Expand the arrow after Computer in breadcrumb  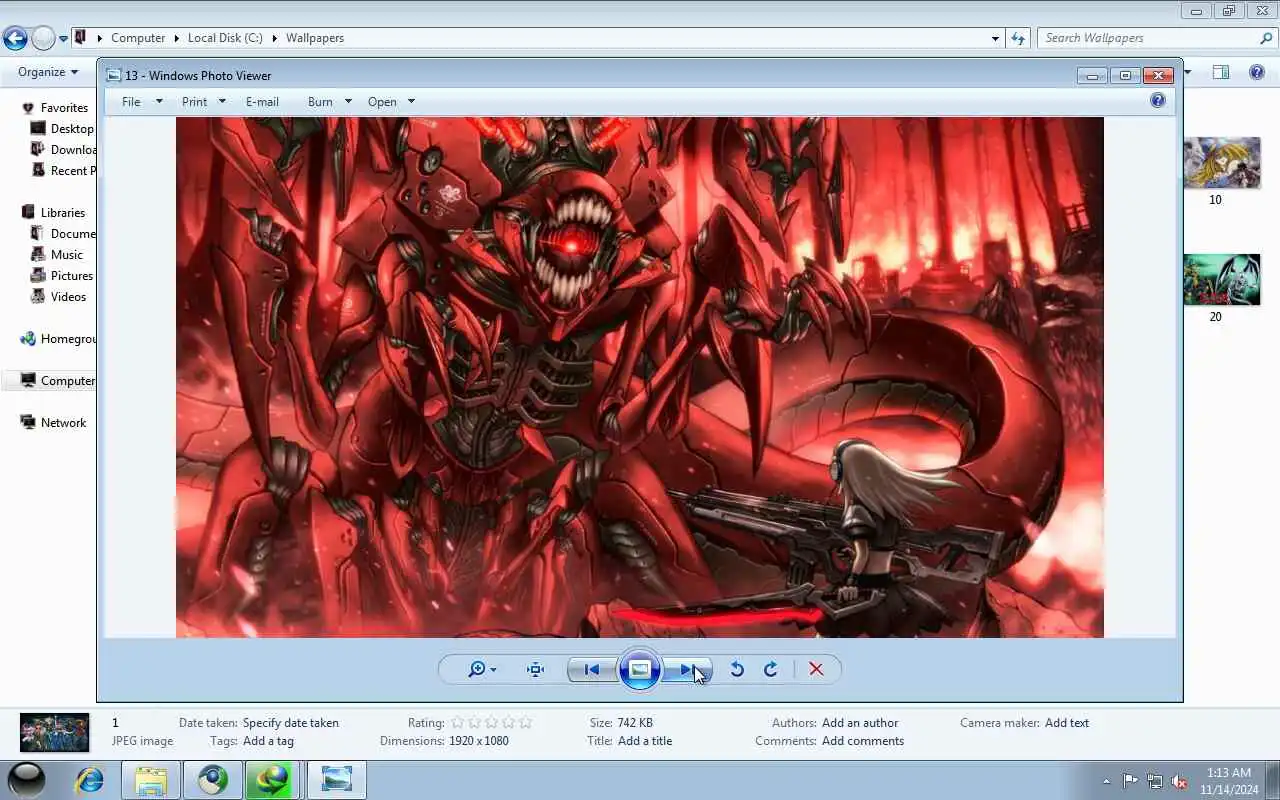[177, 38]
